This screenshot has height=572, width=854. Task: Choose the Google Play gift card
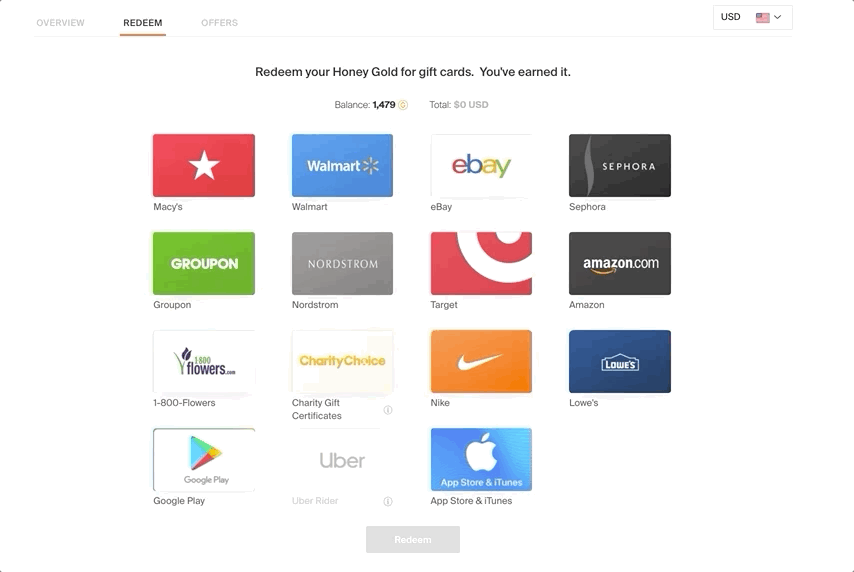click(204, 460)
